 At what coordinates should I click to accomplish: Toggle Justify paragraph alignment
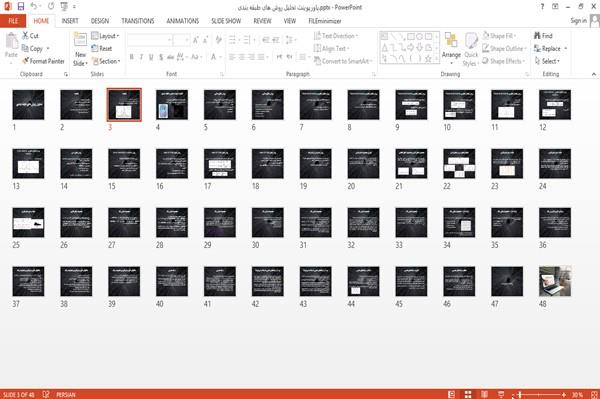click(261, 57)
